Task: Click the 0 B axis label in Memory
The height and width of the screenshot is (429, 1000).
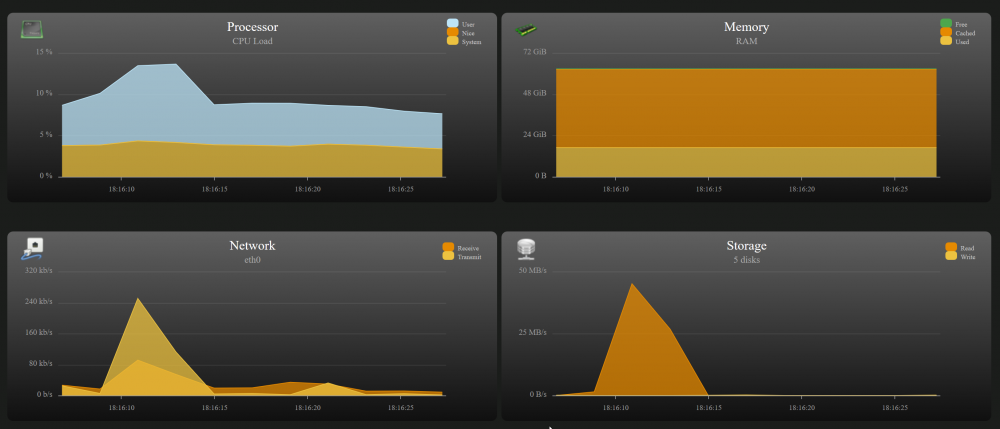Action: [x=540, y=176]
